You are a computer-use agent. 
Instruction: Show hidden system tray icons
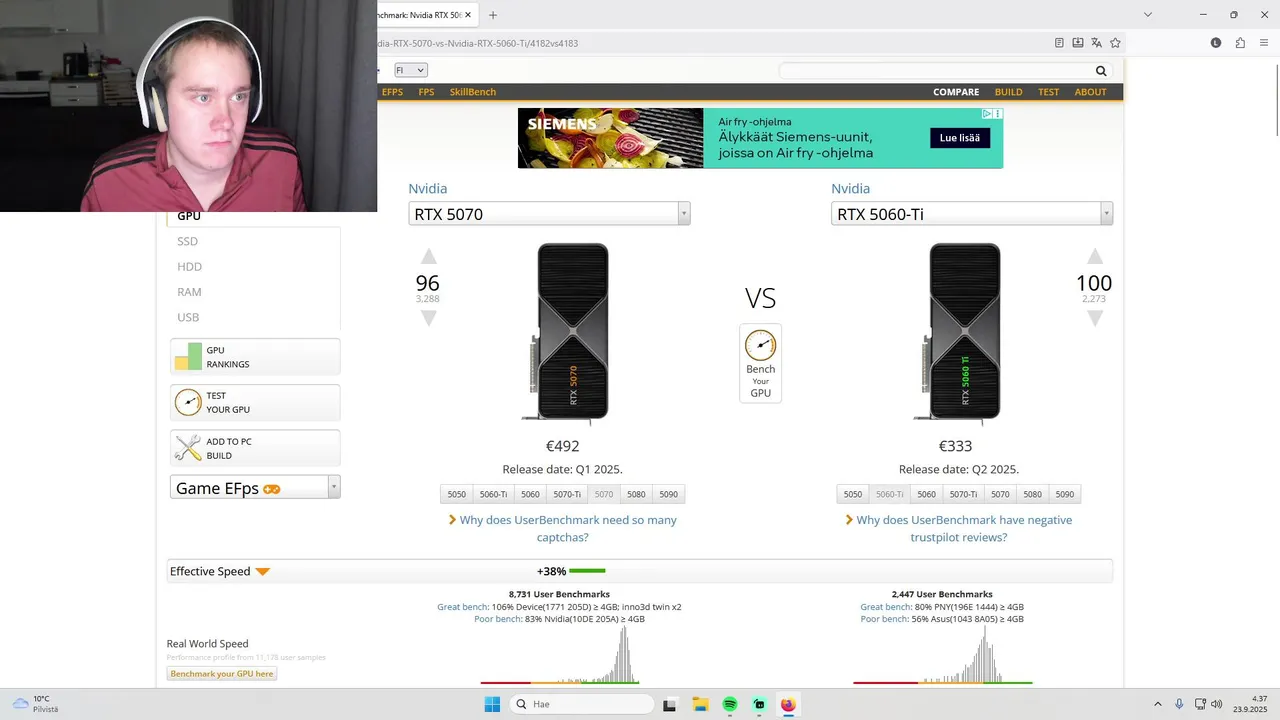[1158, 704]
